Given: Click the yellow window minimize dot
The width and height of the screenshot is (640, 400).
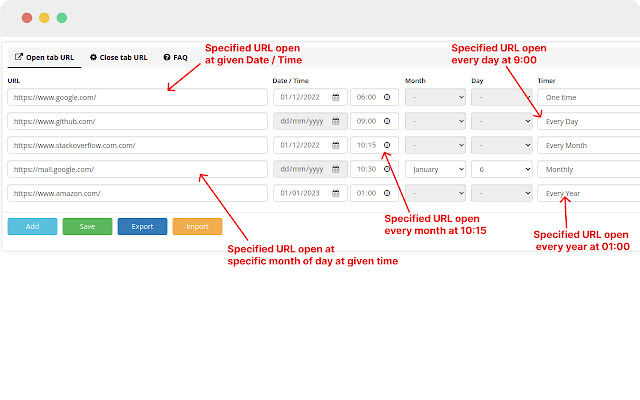Looking at the screenshot, I should (44, 18).
